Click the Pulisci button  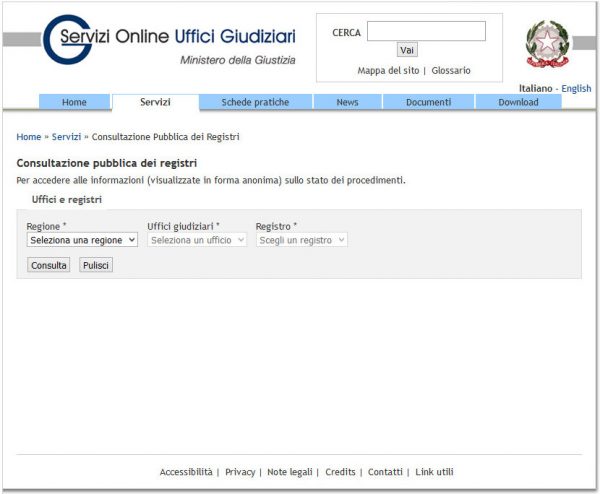(x=96, y=265)
